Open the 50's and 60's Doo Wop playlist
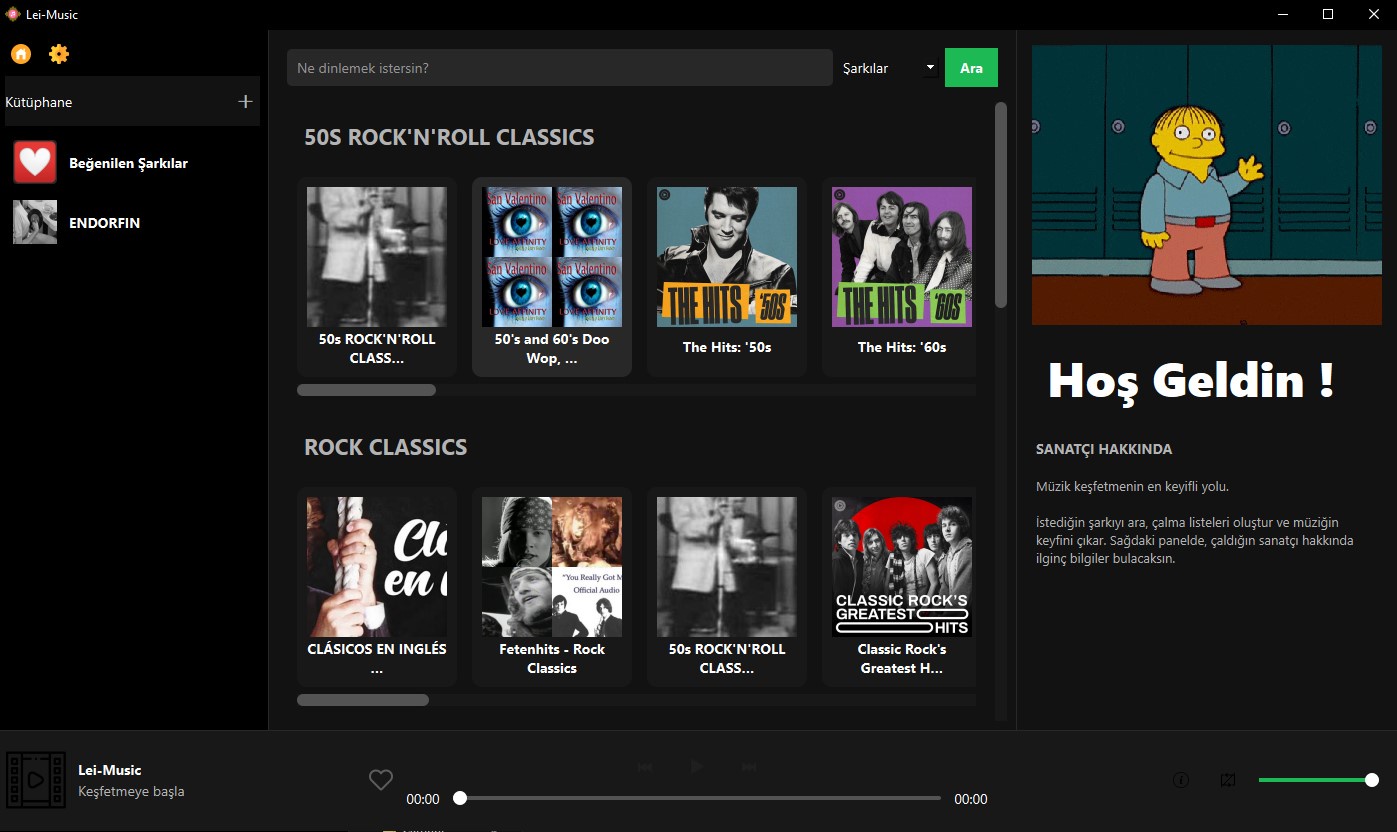 pos(552,277)
